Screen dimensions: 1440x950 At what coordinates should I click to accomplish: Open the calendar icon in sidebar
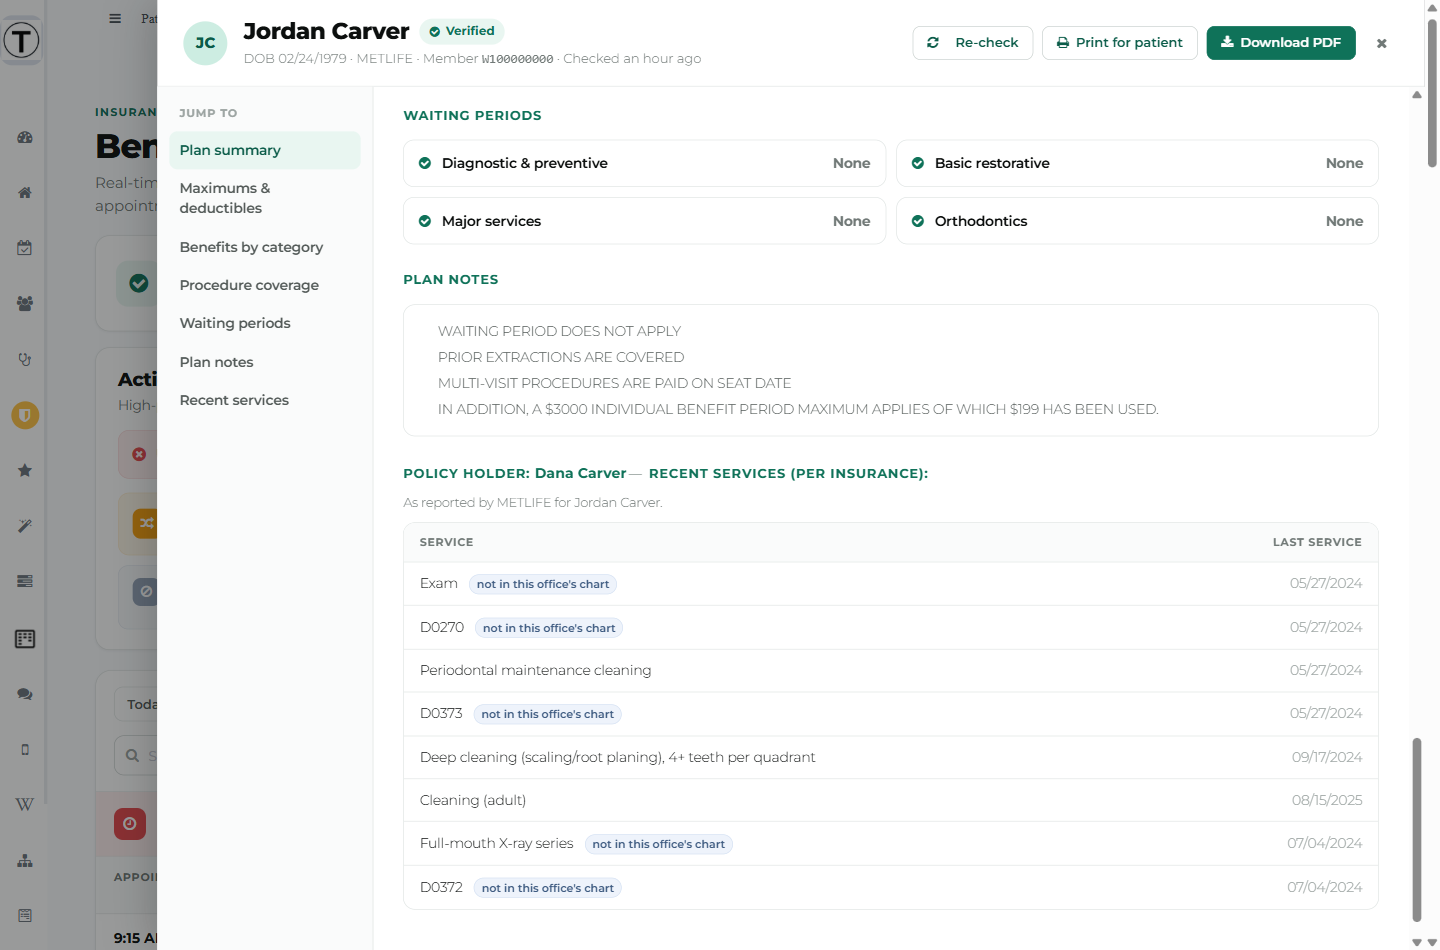tap(25, 248)
